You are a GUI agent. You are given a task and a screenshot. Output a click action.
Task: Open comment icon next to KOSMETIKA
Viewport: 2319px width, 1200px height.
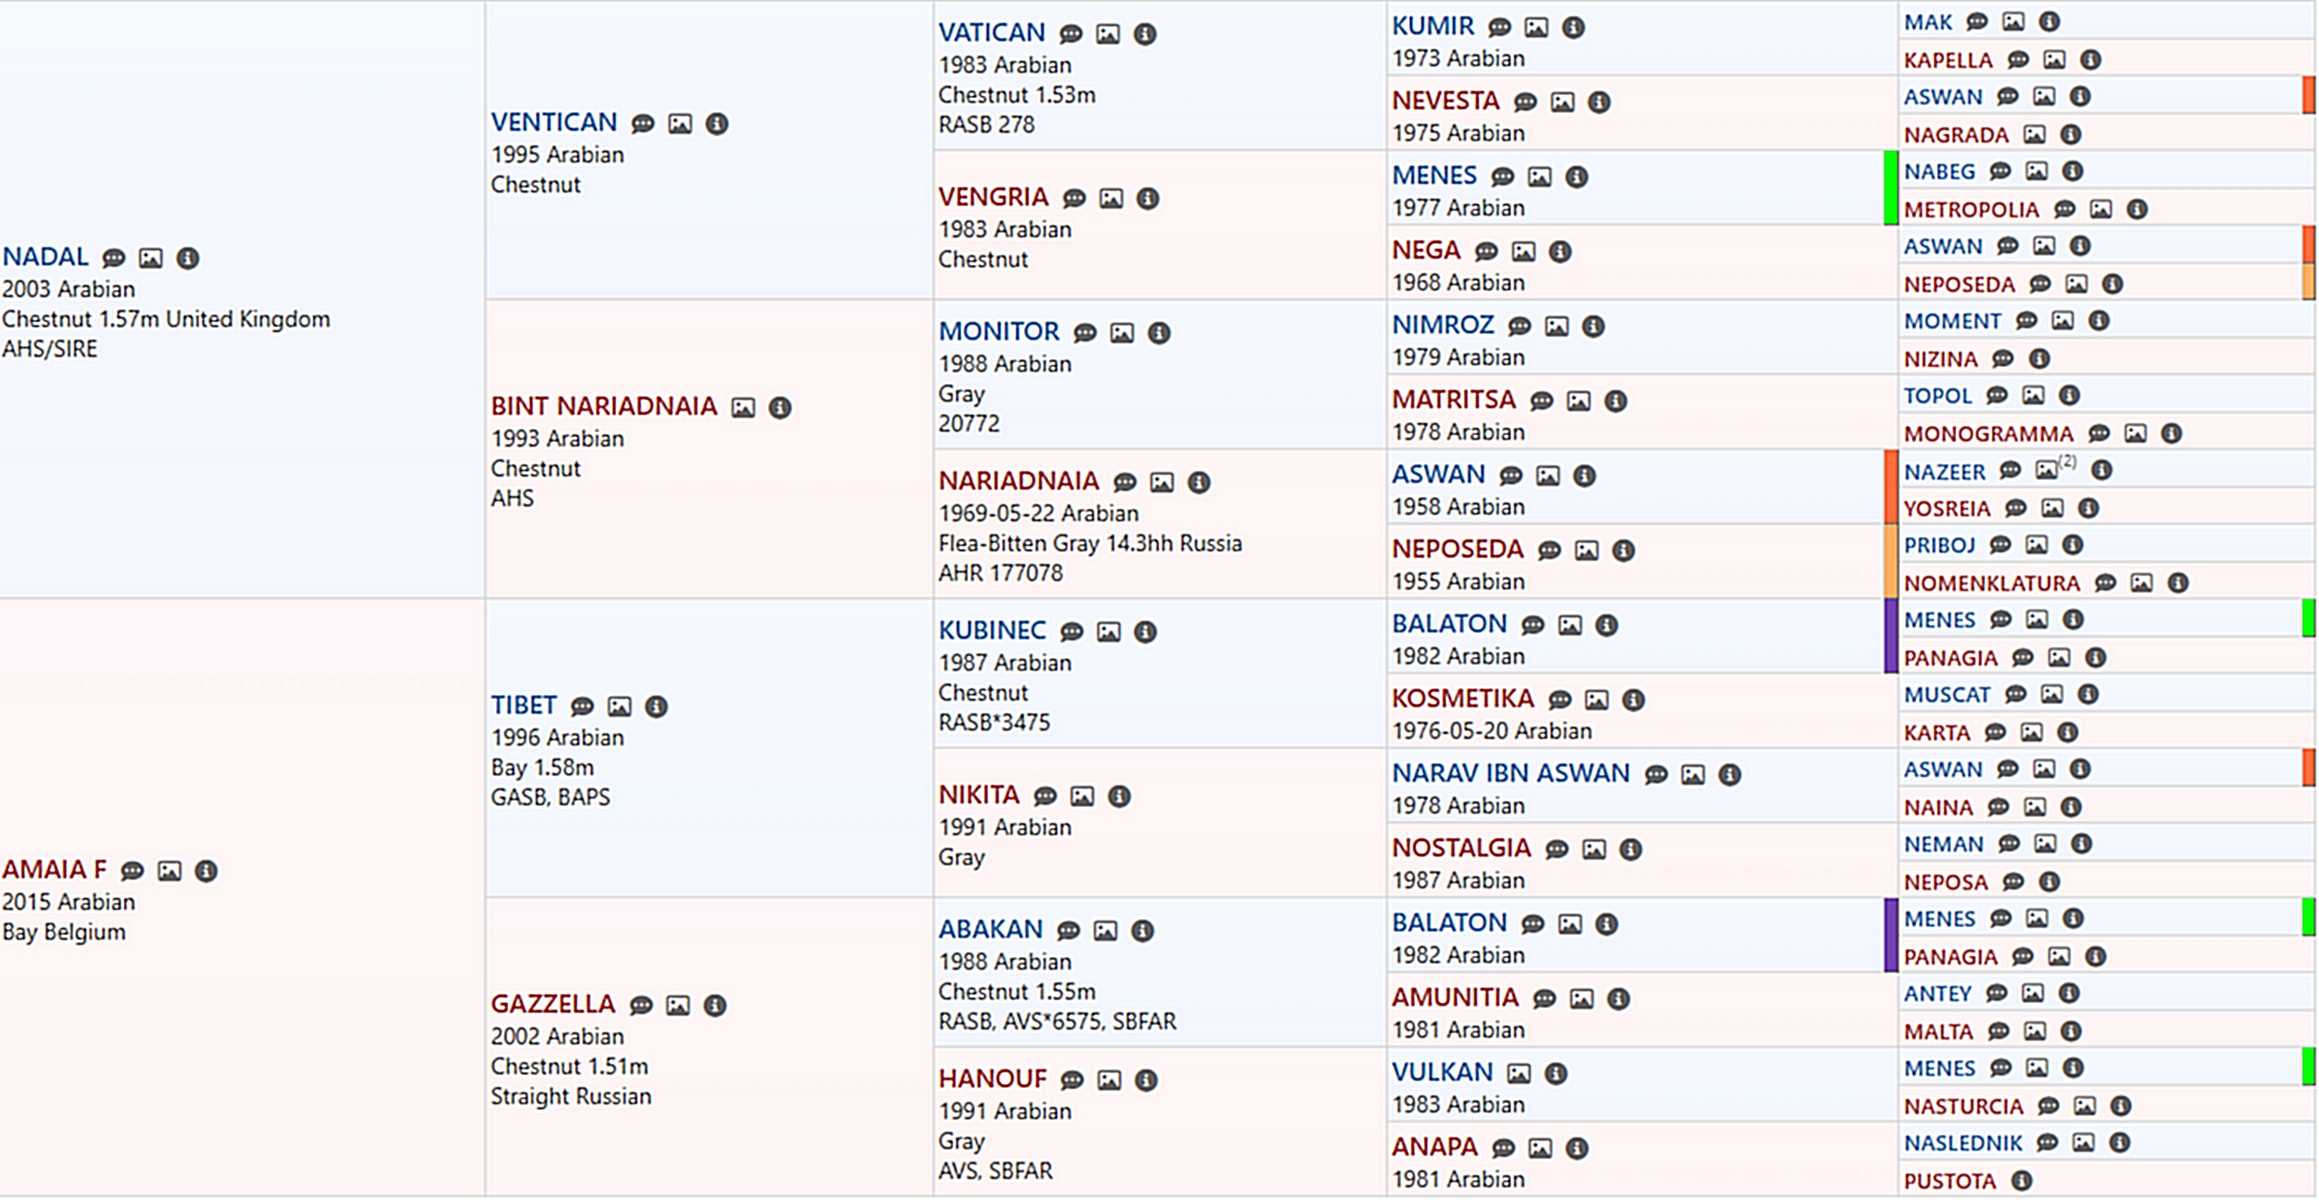tap(1560, 700)
